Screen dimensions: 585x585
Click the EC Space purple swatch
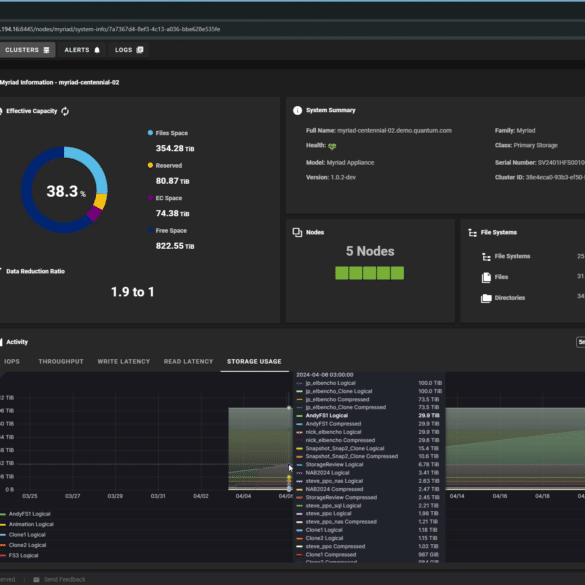point(150,198)
